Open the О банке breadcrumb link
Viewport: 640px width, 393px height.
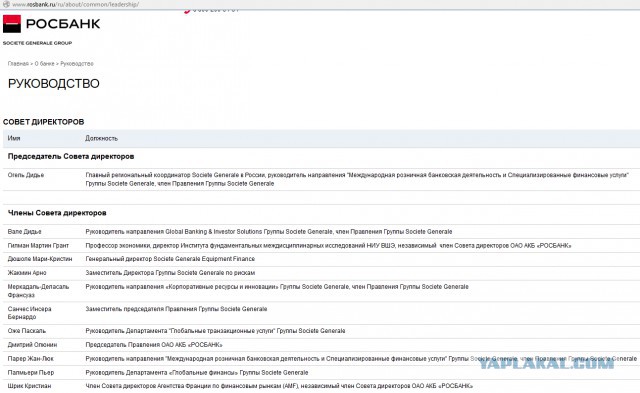tap(44, 64)
